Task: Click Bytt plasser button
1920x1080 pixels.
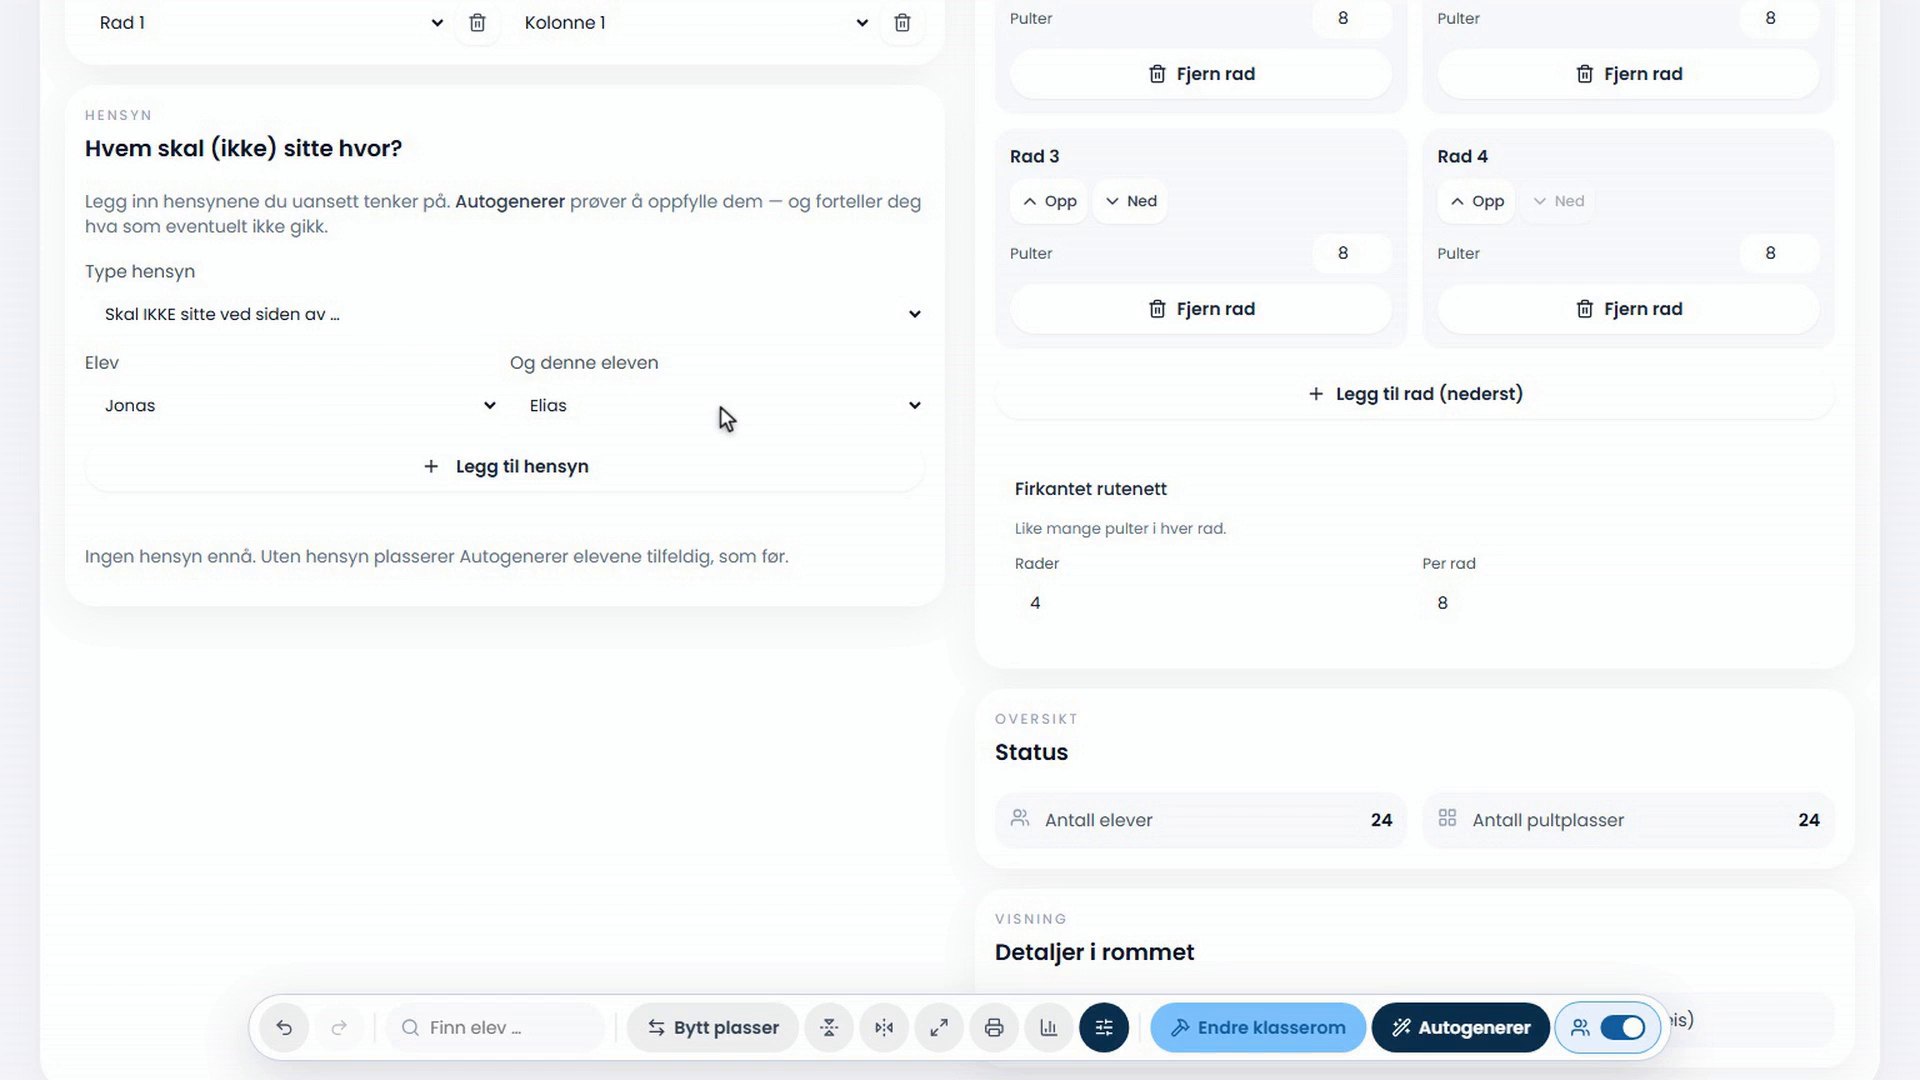Action: coord(712,1027)
